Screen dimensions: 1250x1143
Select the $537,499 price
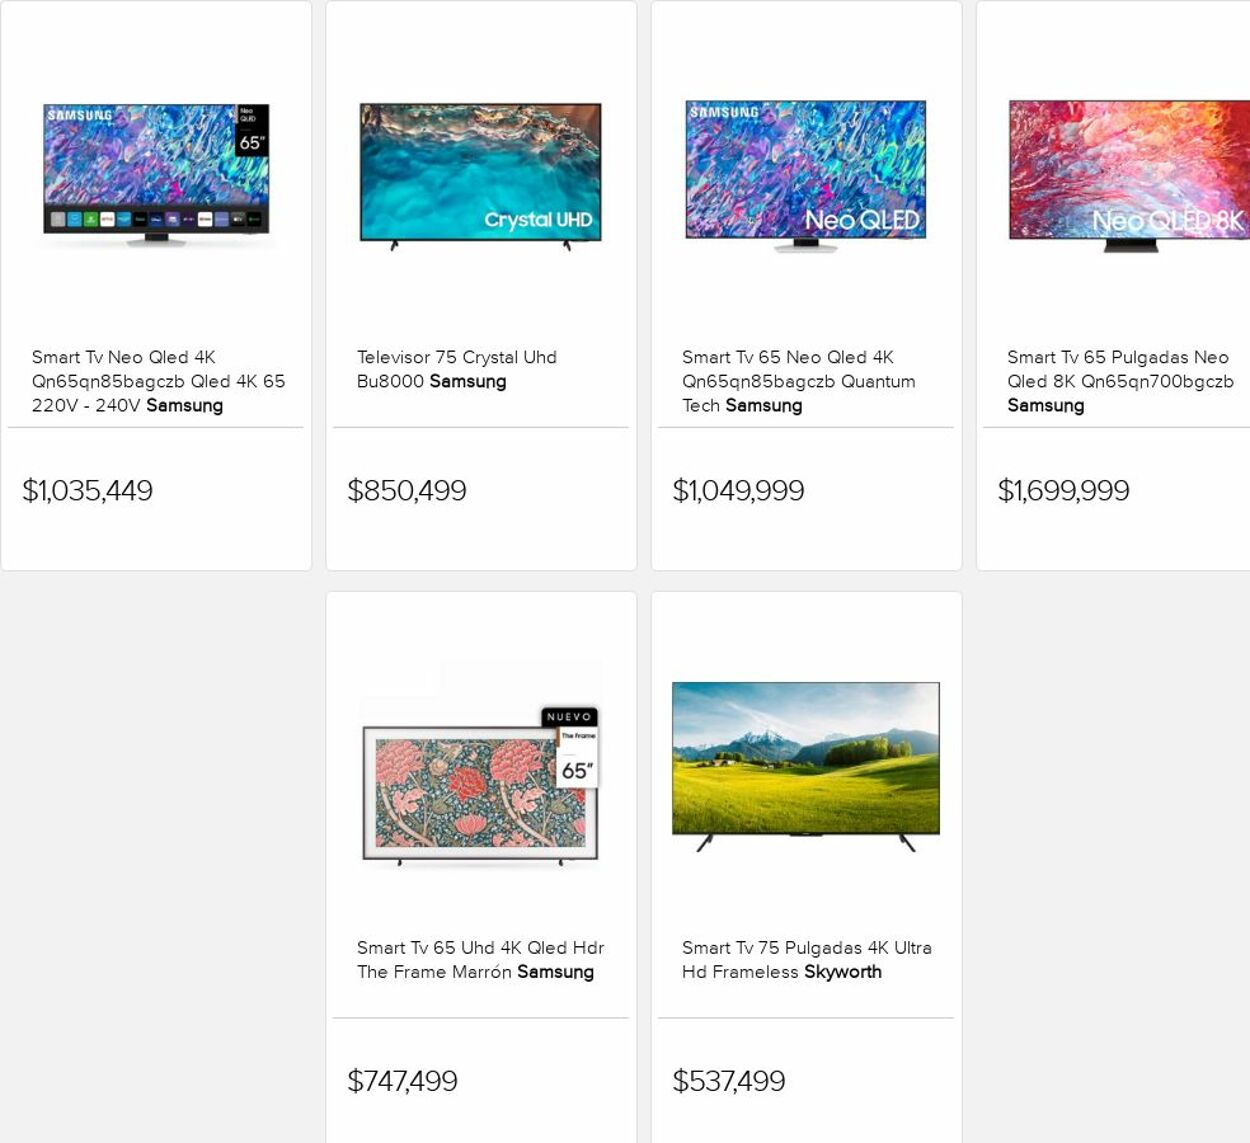tap(729, 1081)
